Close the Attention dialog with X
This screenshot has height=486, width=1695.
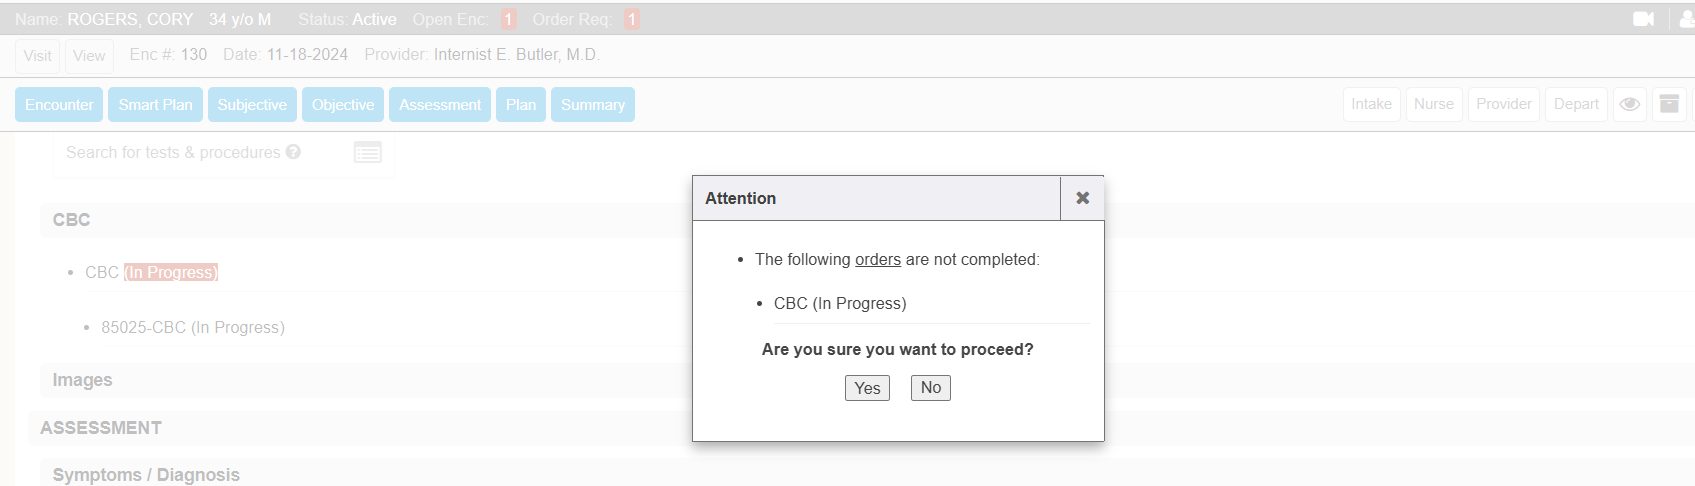[x=1082, y=198]
